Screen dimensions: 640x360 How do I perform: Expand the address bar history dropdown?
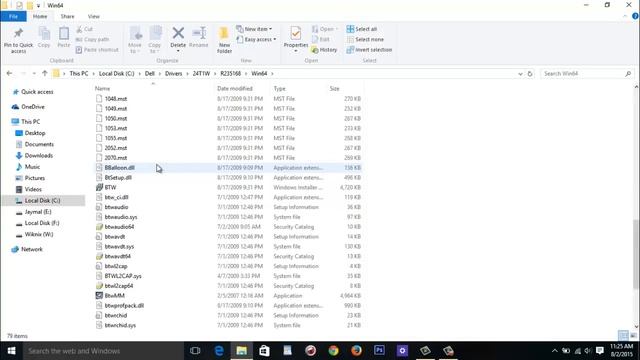point(520,73)
